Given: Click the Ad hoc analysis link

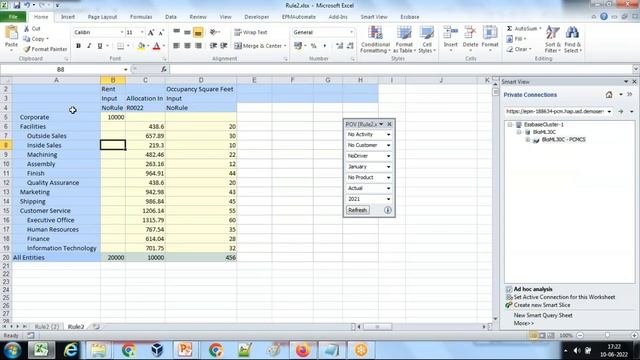Looking at the screenshot, I should (x=533, y=289).
